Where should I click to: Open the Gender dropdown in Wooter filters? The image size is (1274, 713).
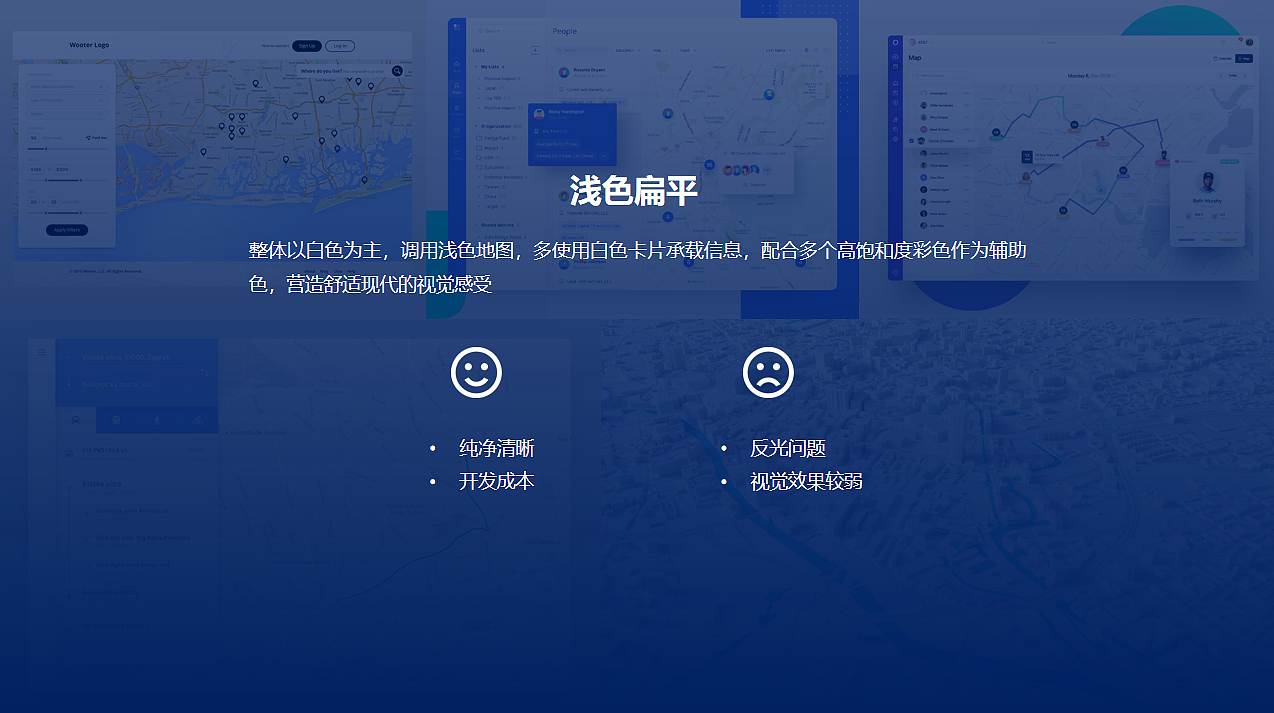pos(67,114)
